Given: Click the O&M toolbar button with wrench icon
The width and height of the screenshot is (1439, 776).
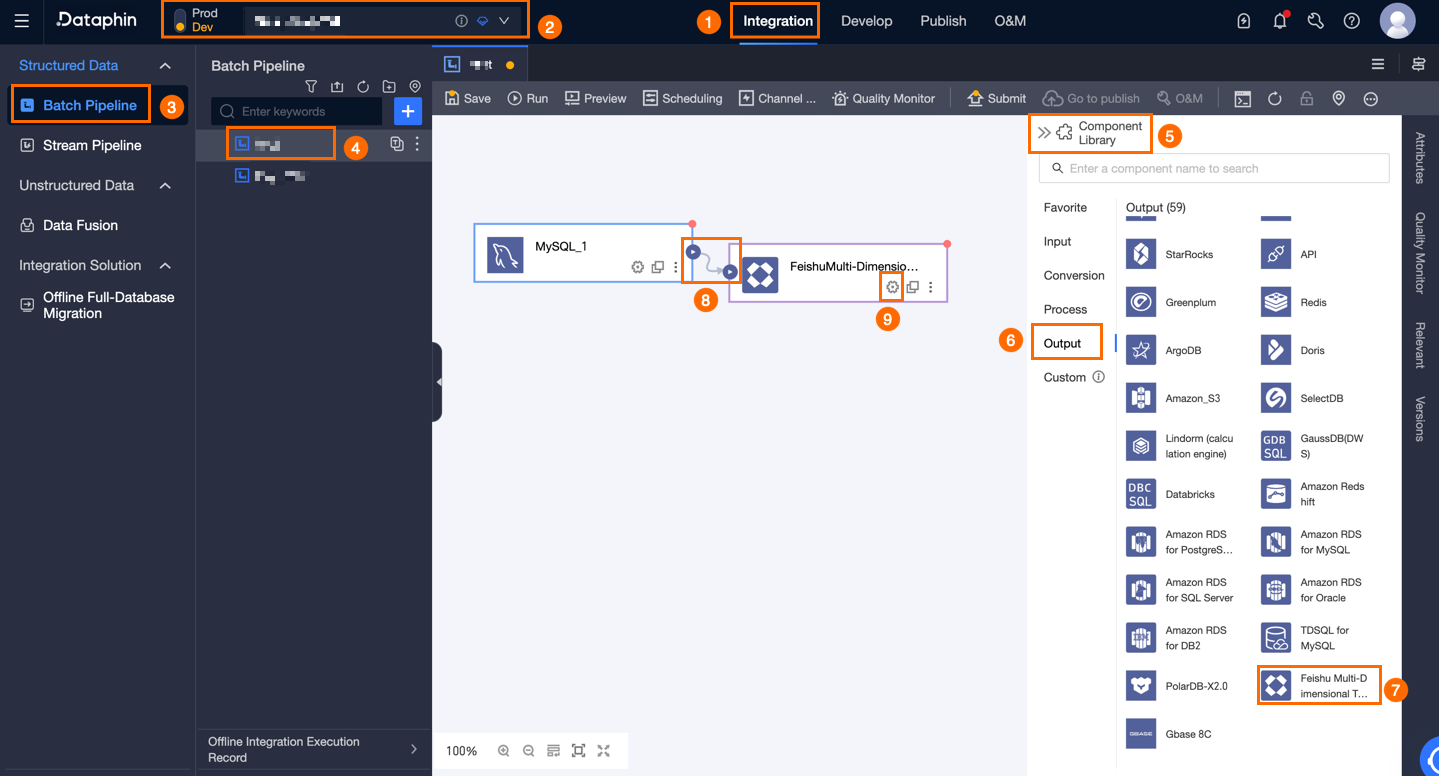Looking at the screenshot, I should [1180, 98].
